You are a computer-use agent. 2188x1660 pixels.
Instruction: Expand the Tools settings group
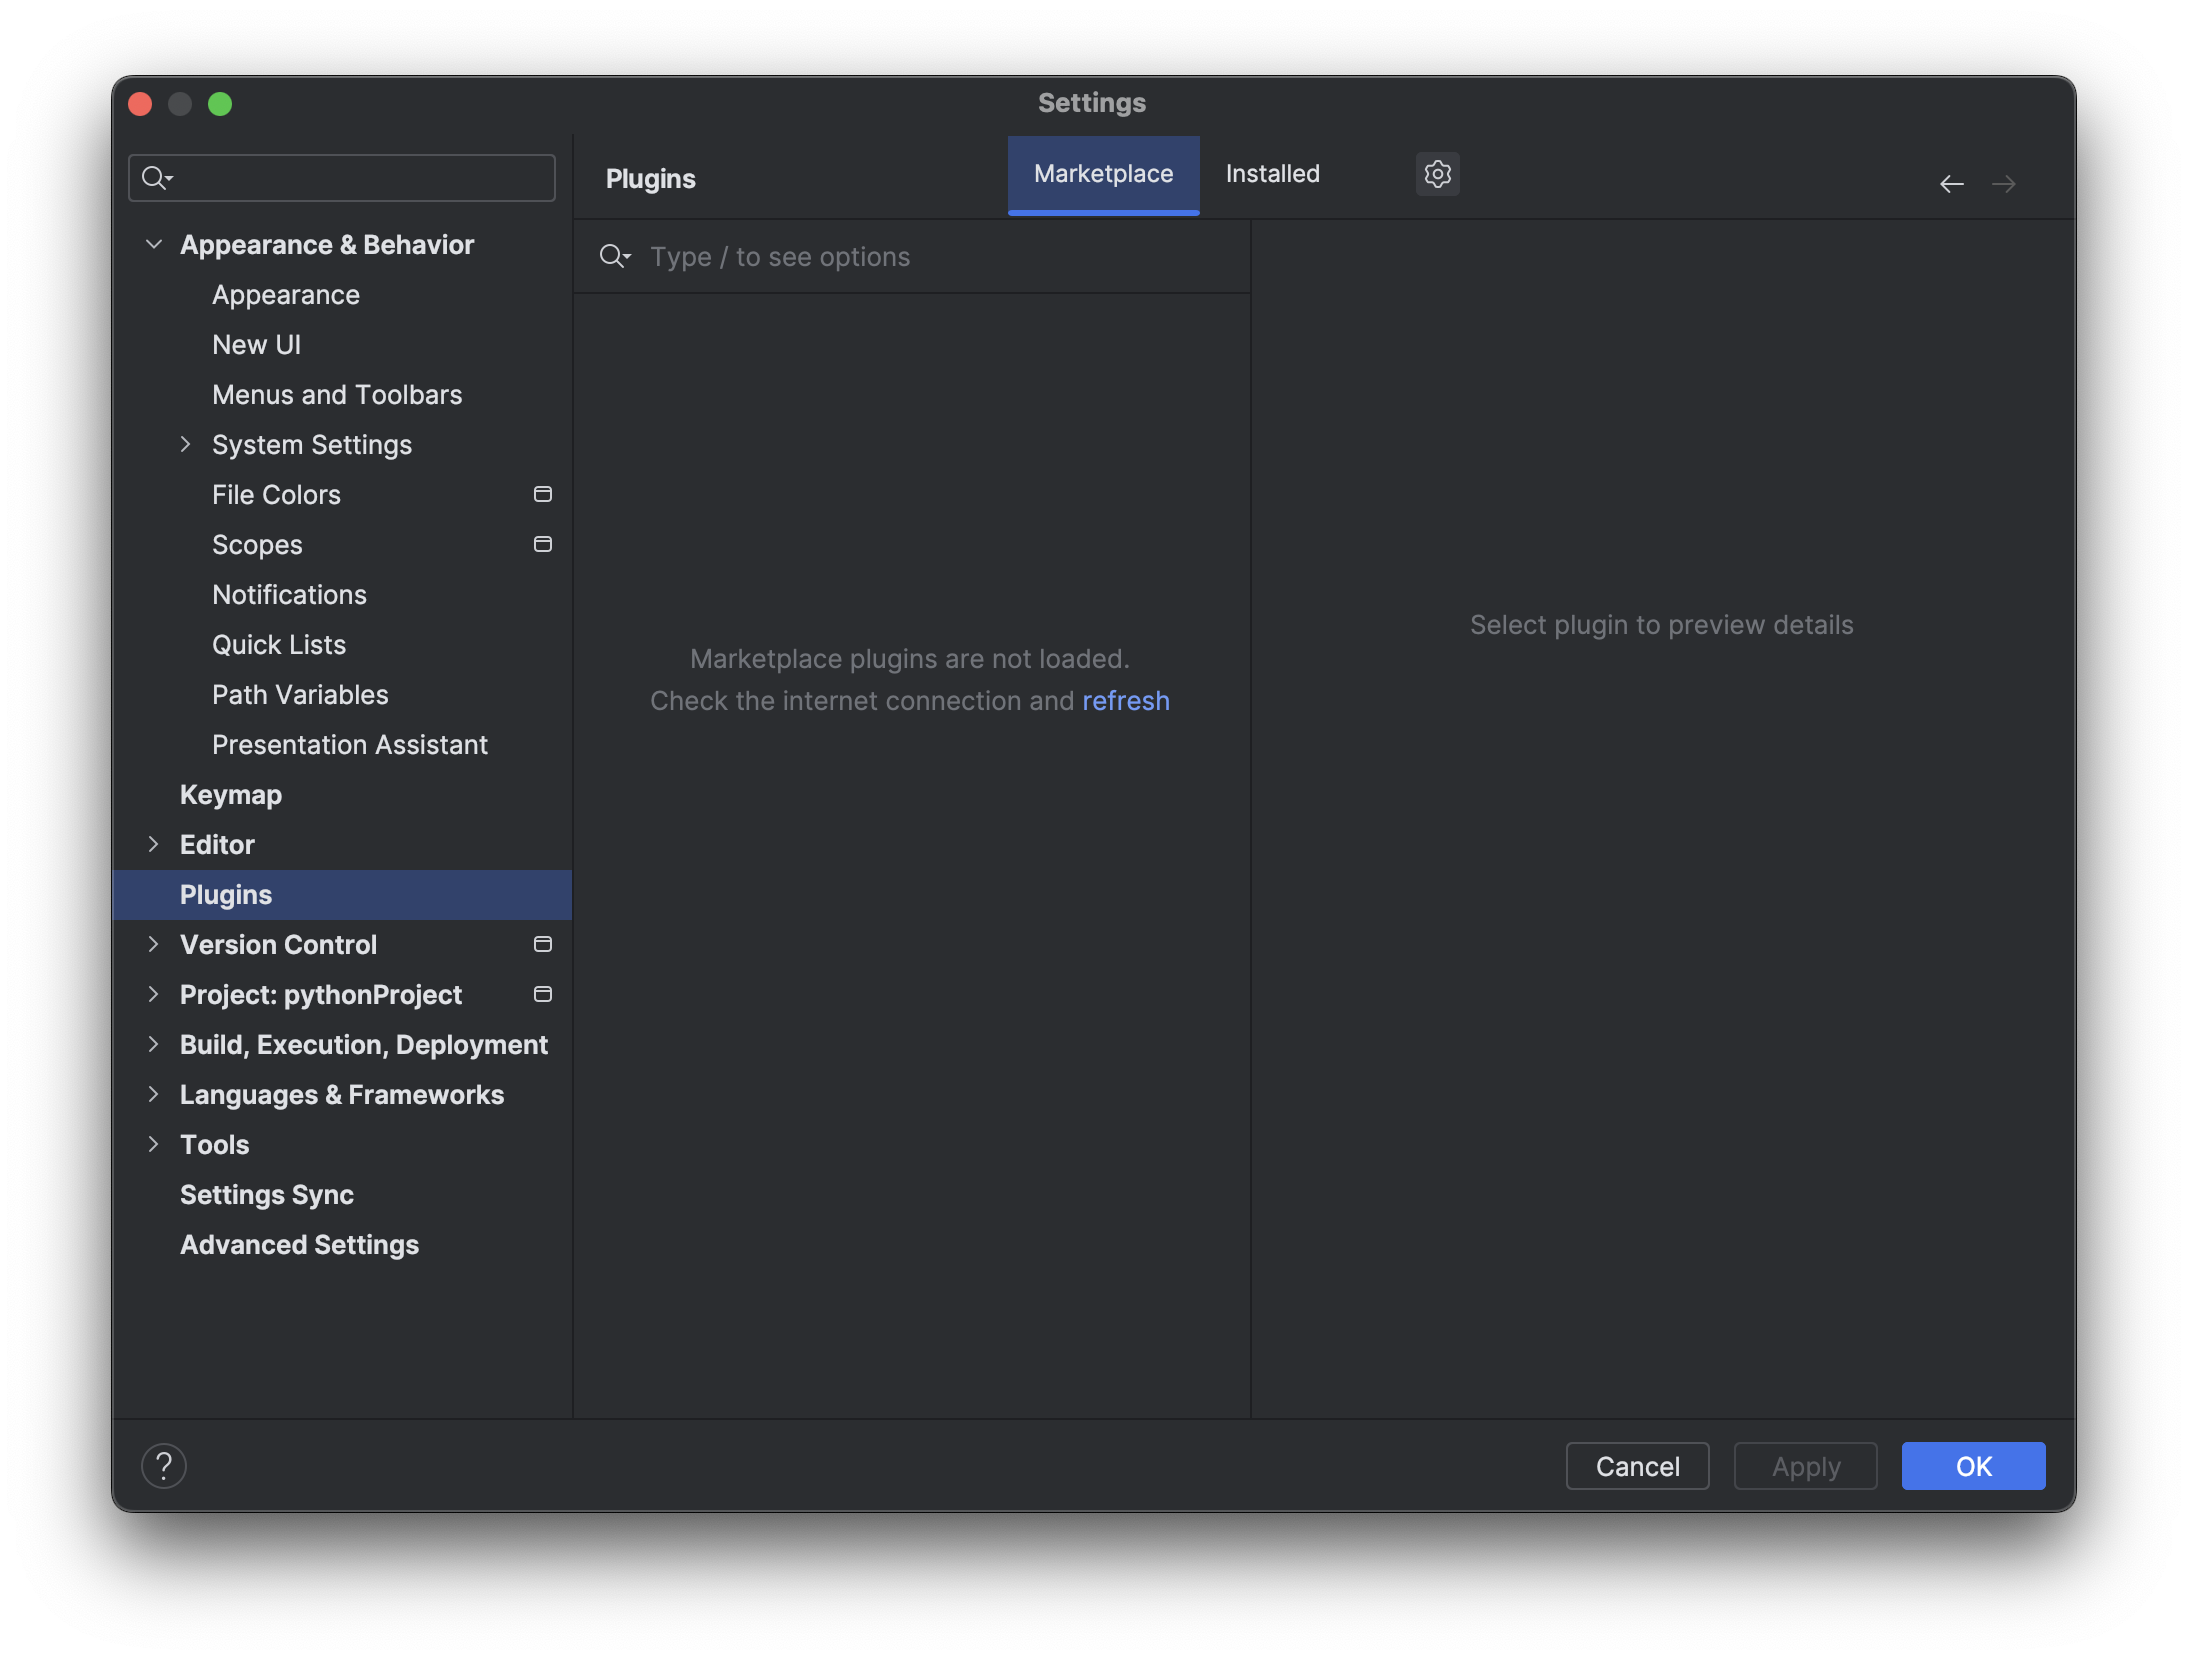153,1144
